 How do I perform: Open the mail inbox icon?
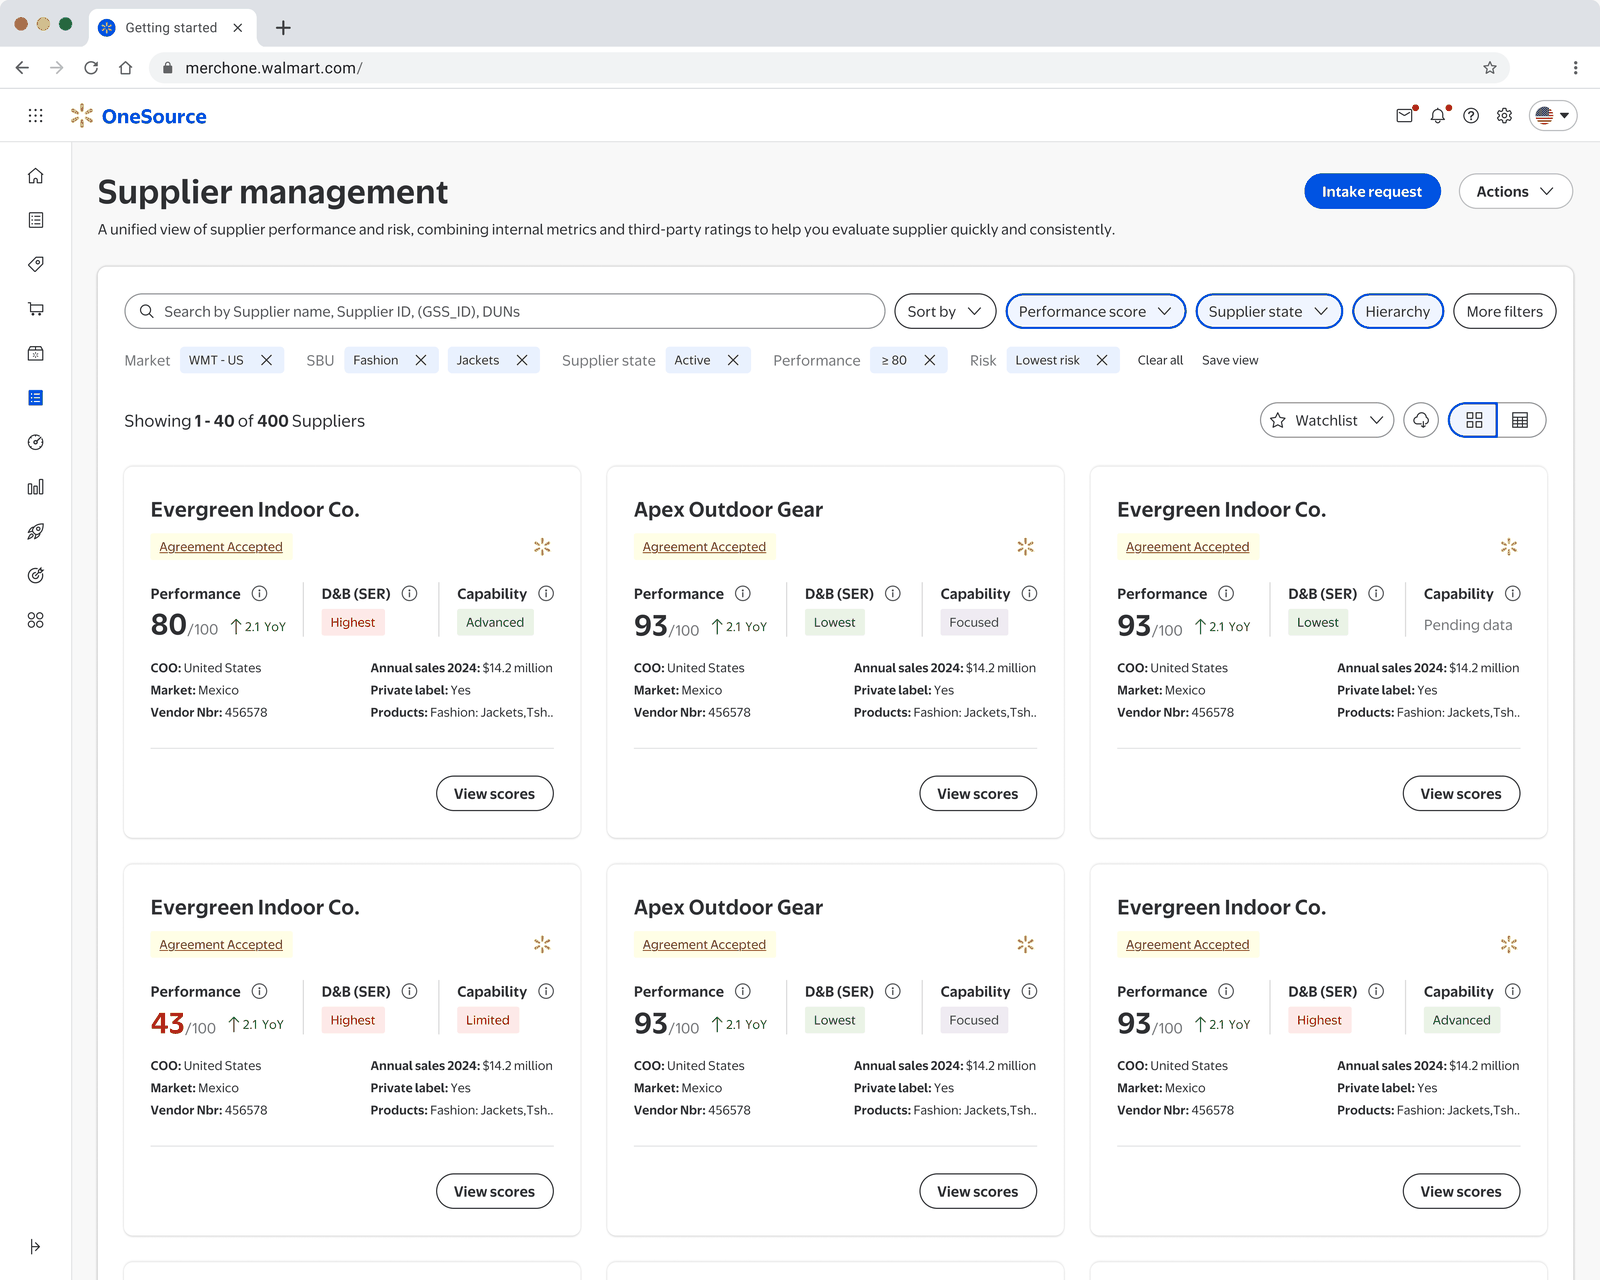pos(1405,116)
